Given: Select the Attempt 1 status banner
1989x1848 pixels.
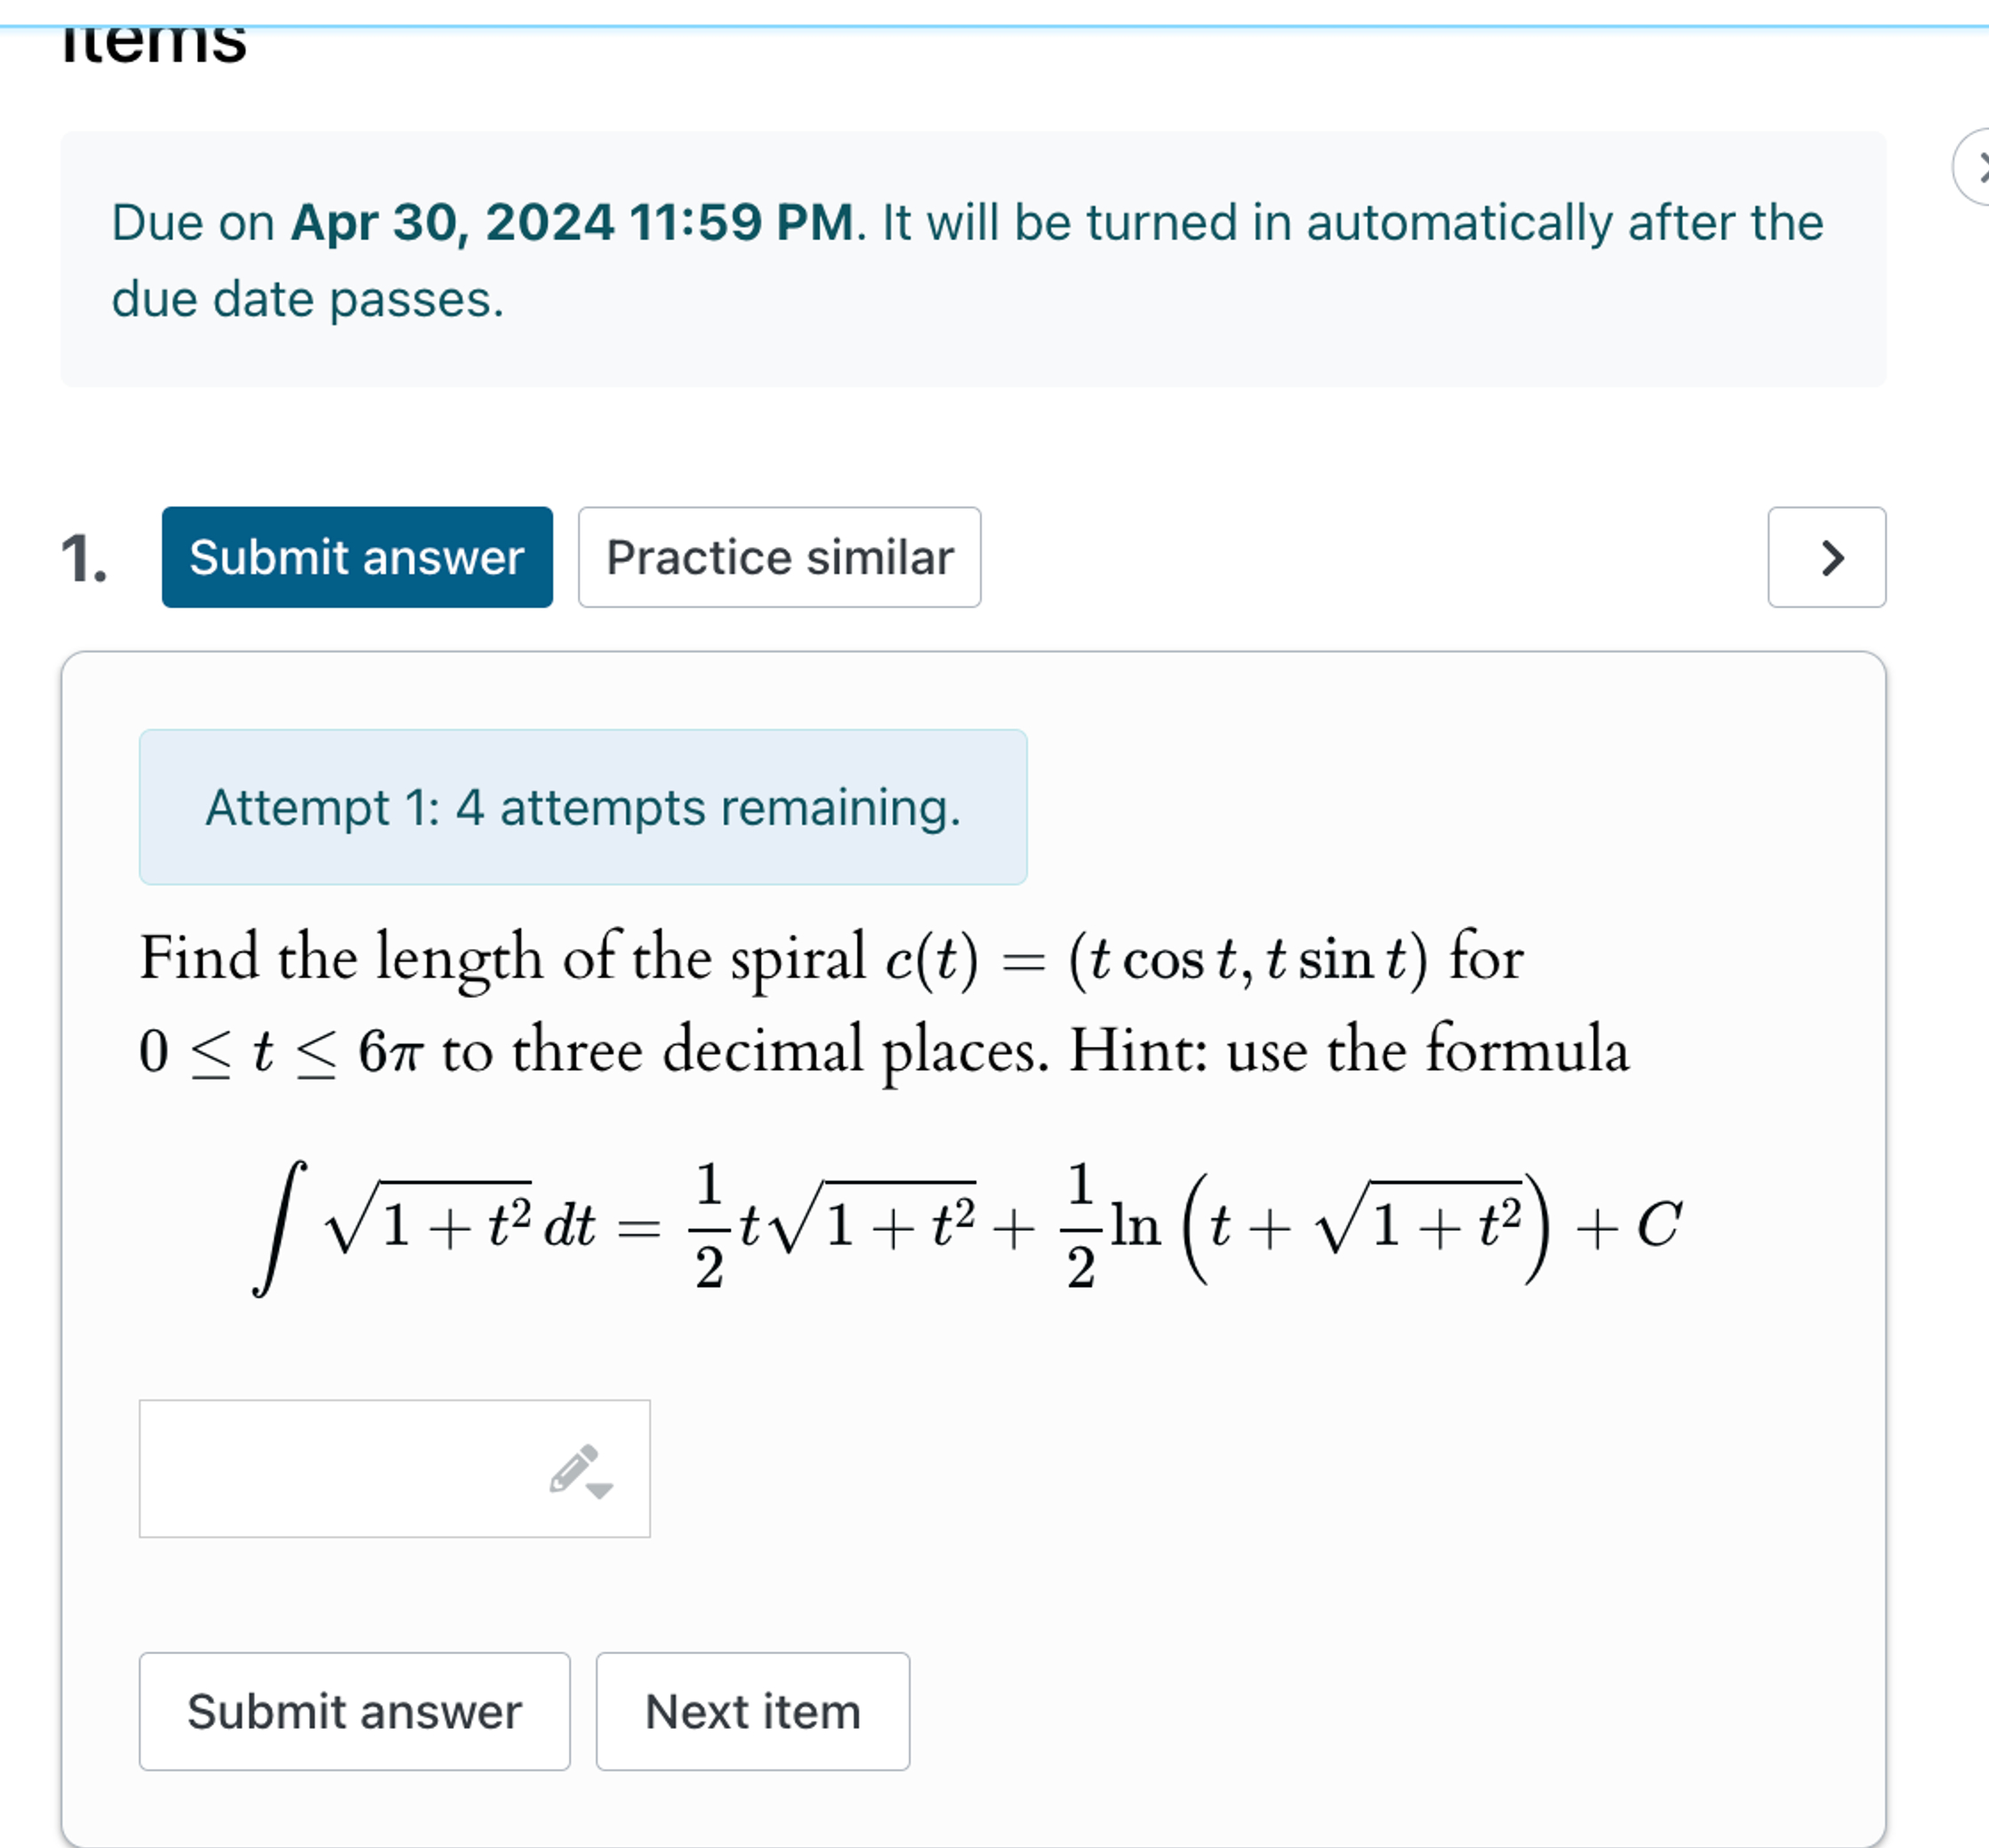Looking at the screenshot, I should pos(583,807).
